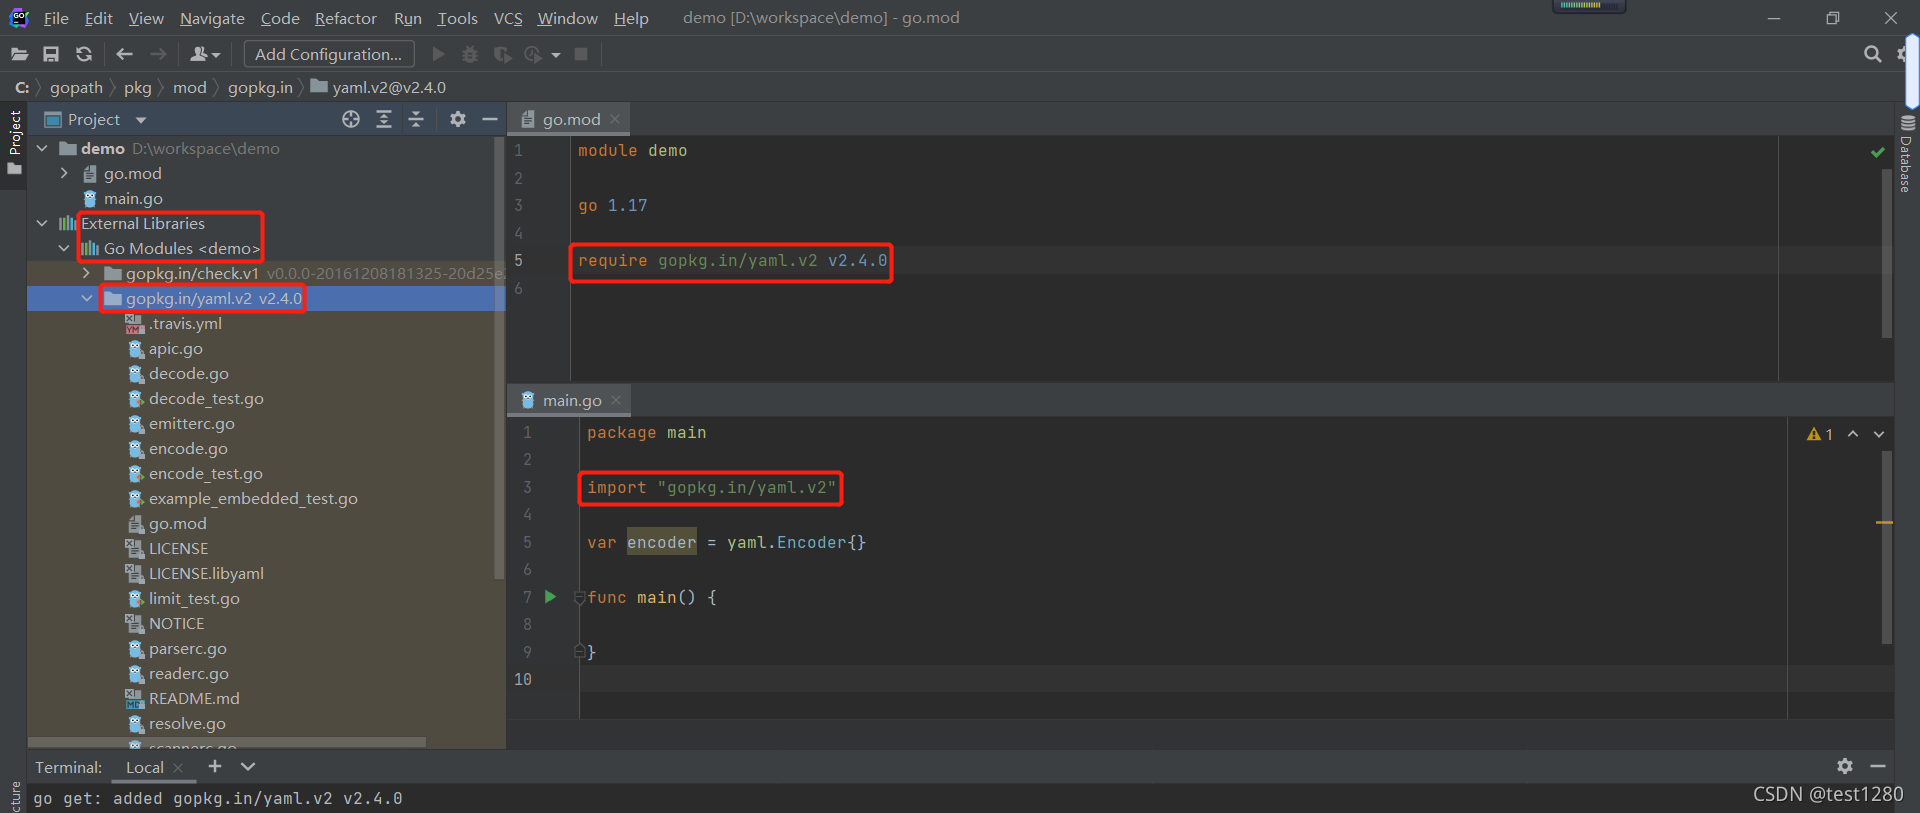Viewport: 1920px width, 813px height.
Task: Select the Local terminal tab
Action: (145, 767)
